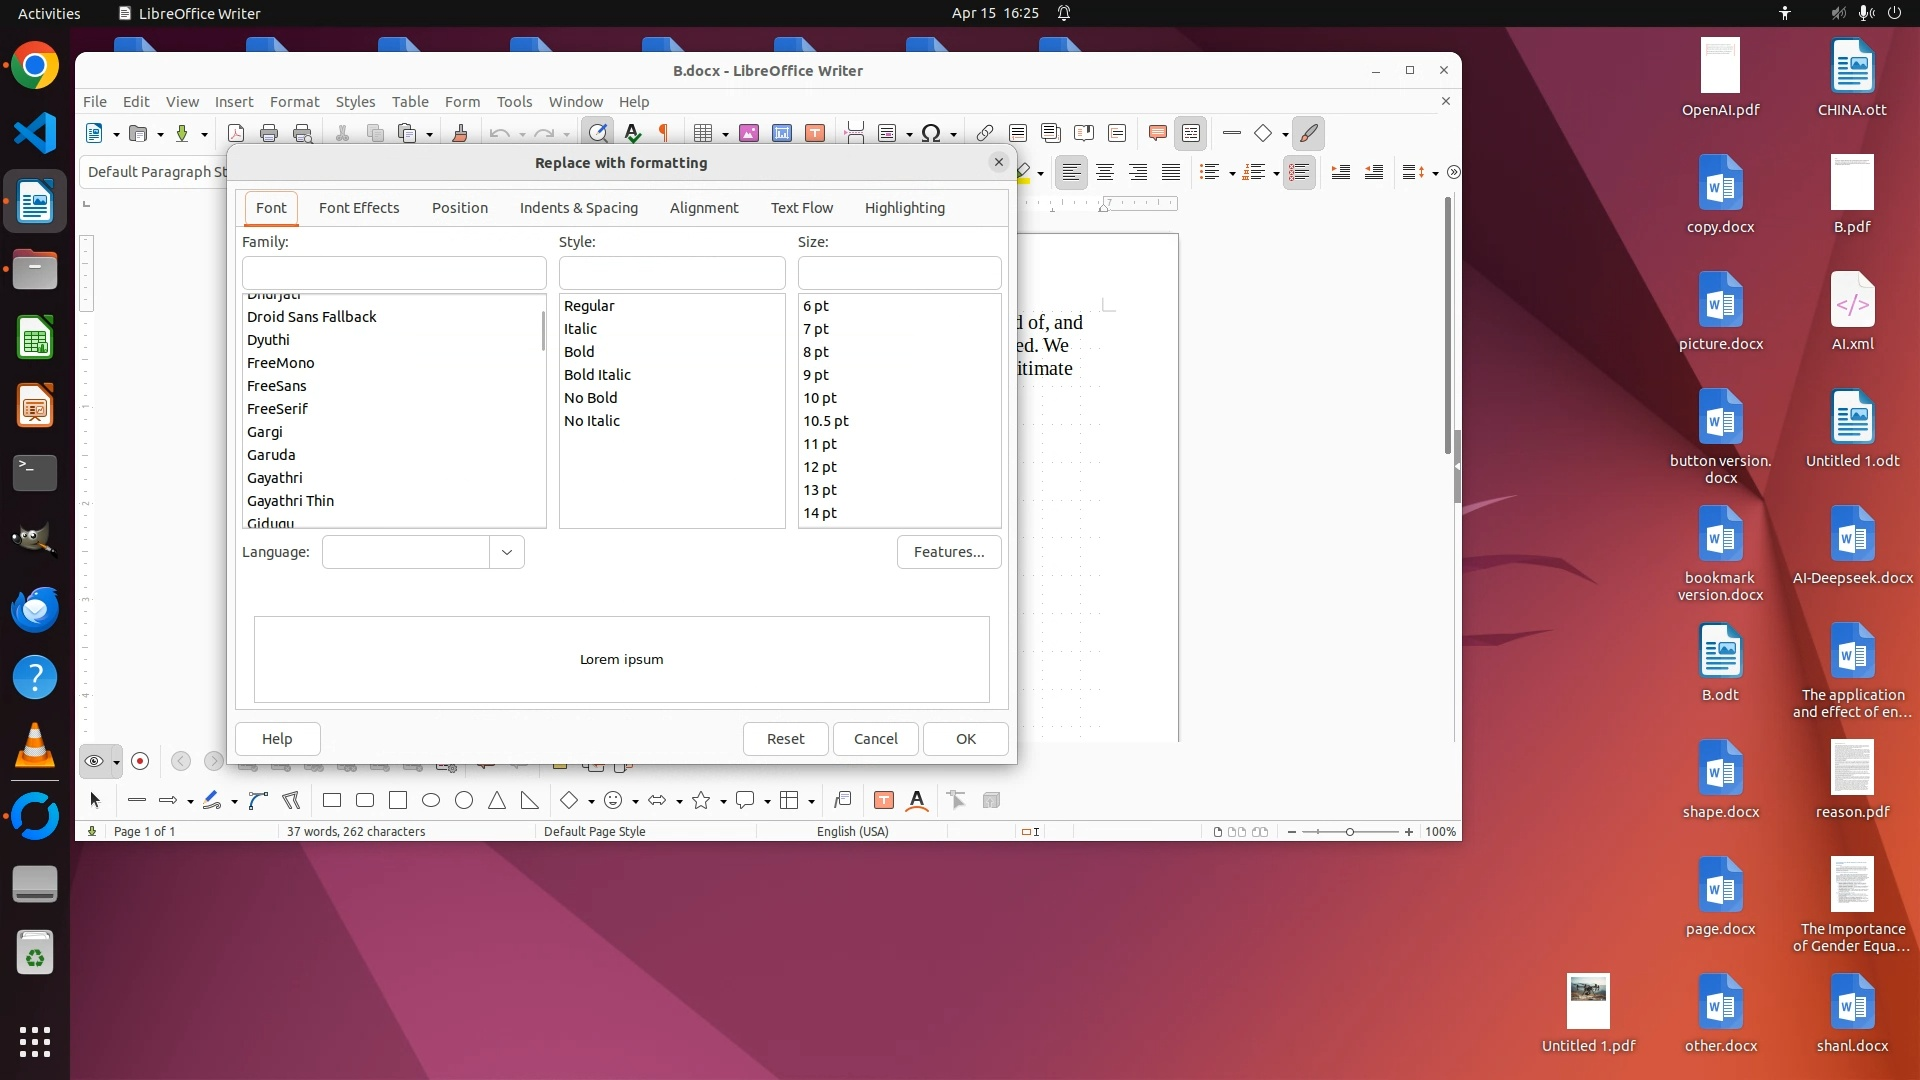Toggle the record track changes button
The image size is (1920, 1080).
coord(140,761)
